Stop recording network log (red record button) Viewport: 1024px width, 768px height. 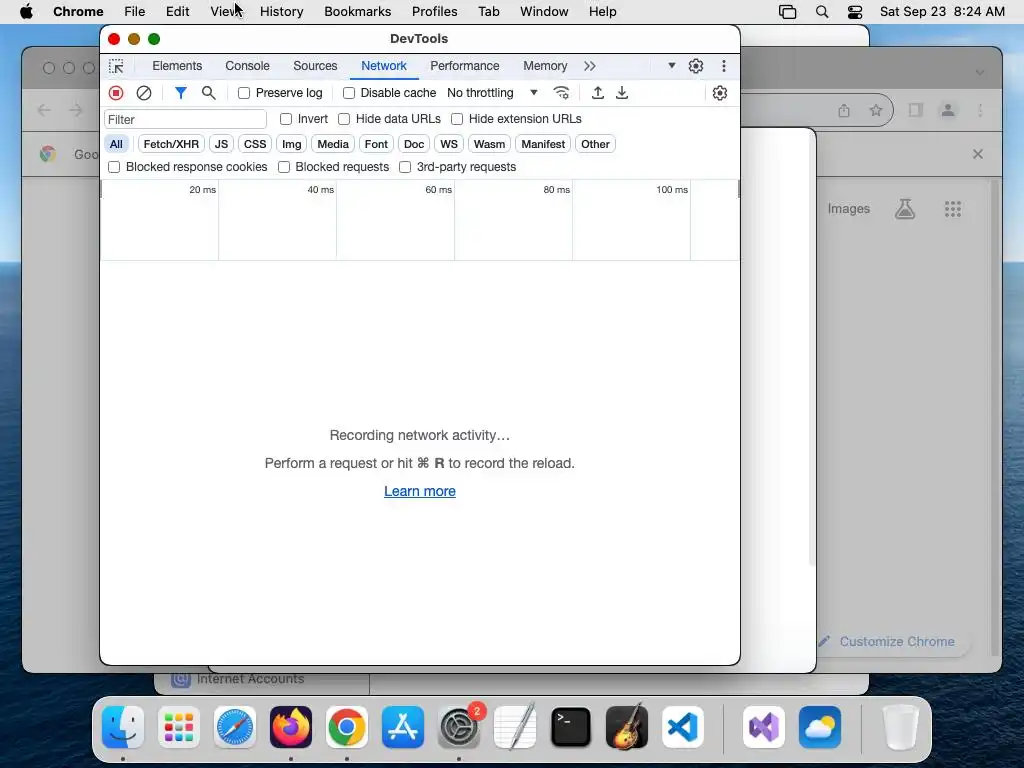tap(116, 93)
